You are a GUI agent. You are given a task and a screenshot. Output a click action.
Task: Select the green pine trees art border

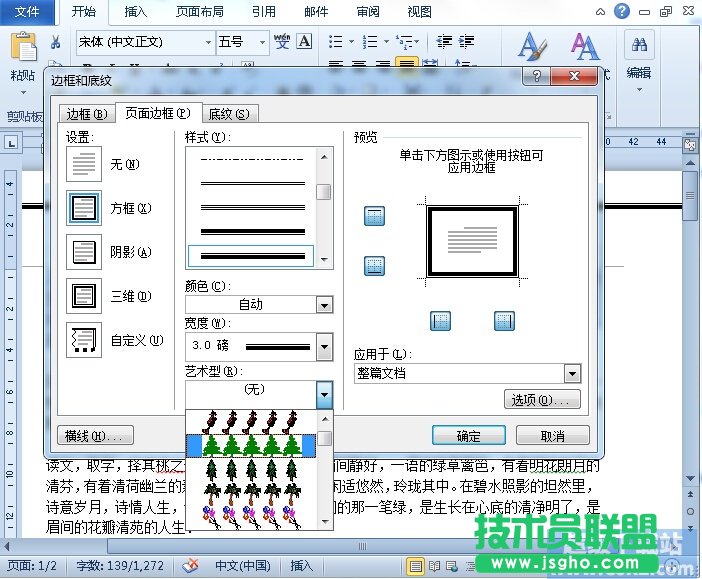coord(250,443)
